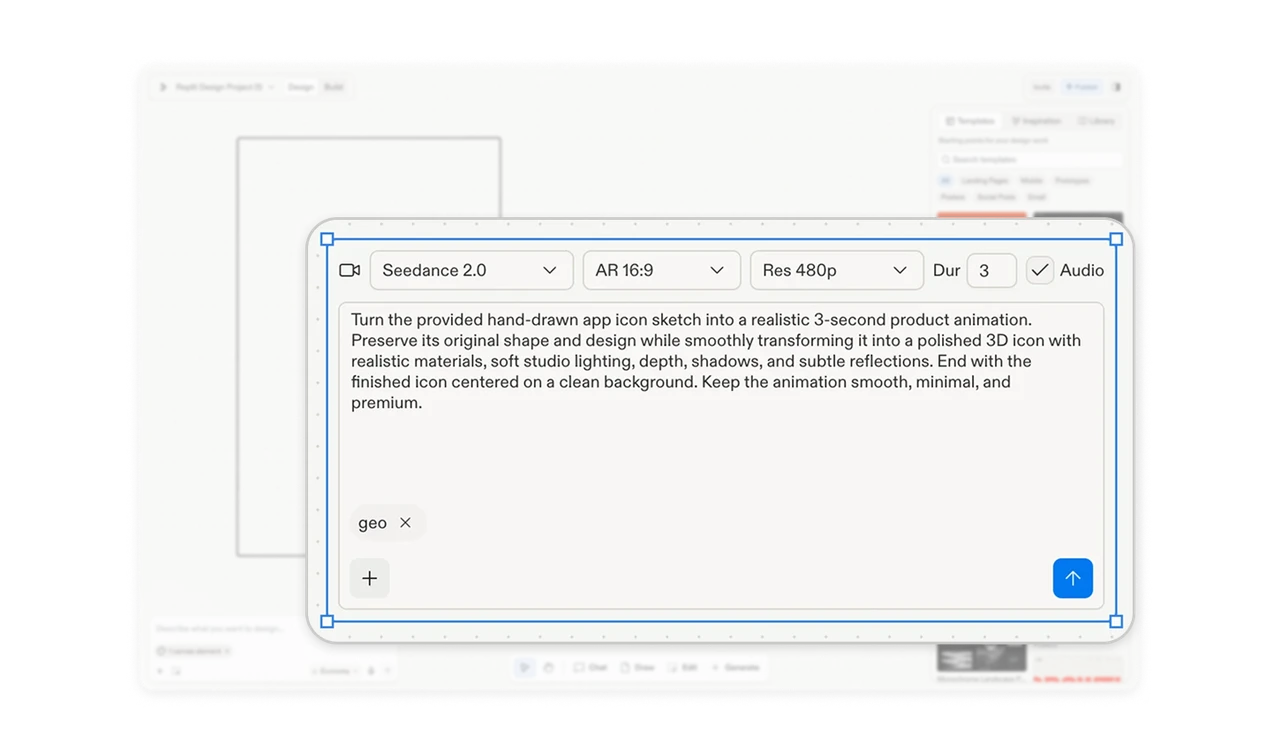Submit the prompt with the blue arrow button
Screen dimensions: 1280x754
tap(1072, 578)
